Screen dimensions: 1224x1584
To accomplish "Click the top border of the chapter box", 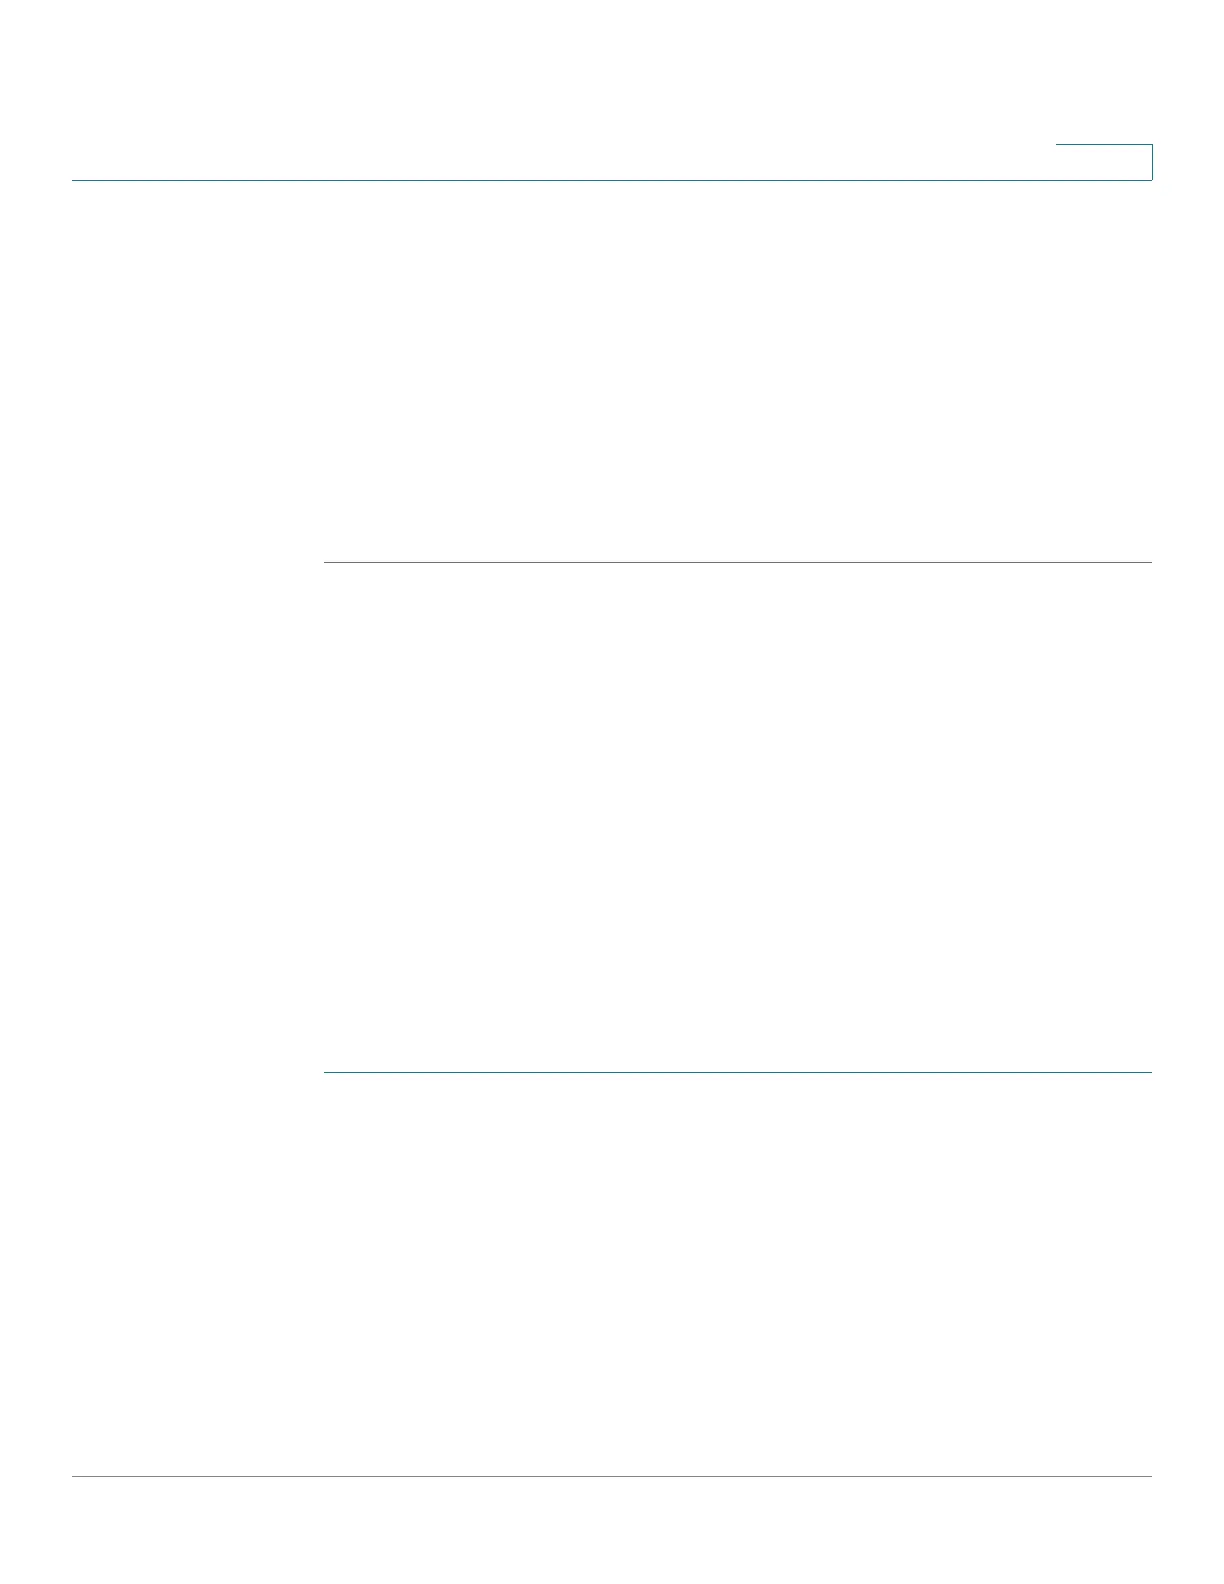I will coord(1104,145).
